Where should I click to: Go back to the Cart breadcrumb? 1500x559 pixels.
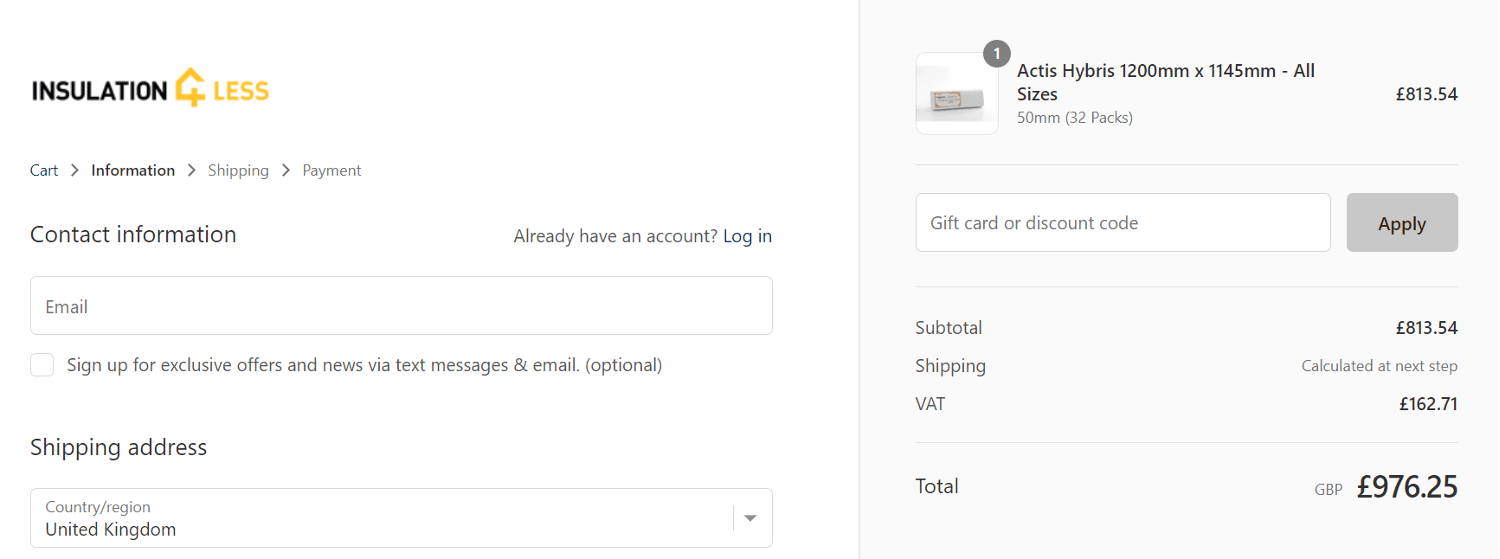pos(44,171)
